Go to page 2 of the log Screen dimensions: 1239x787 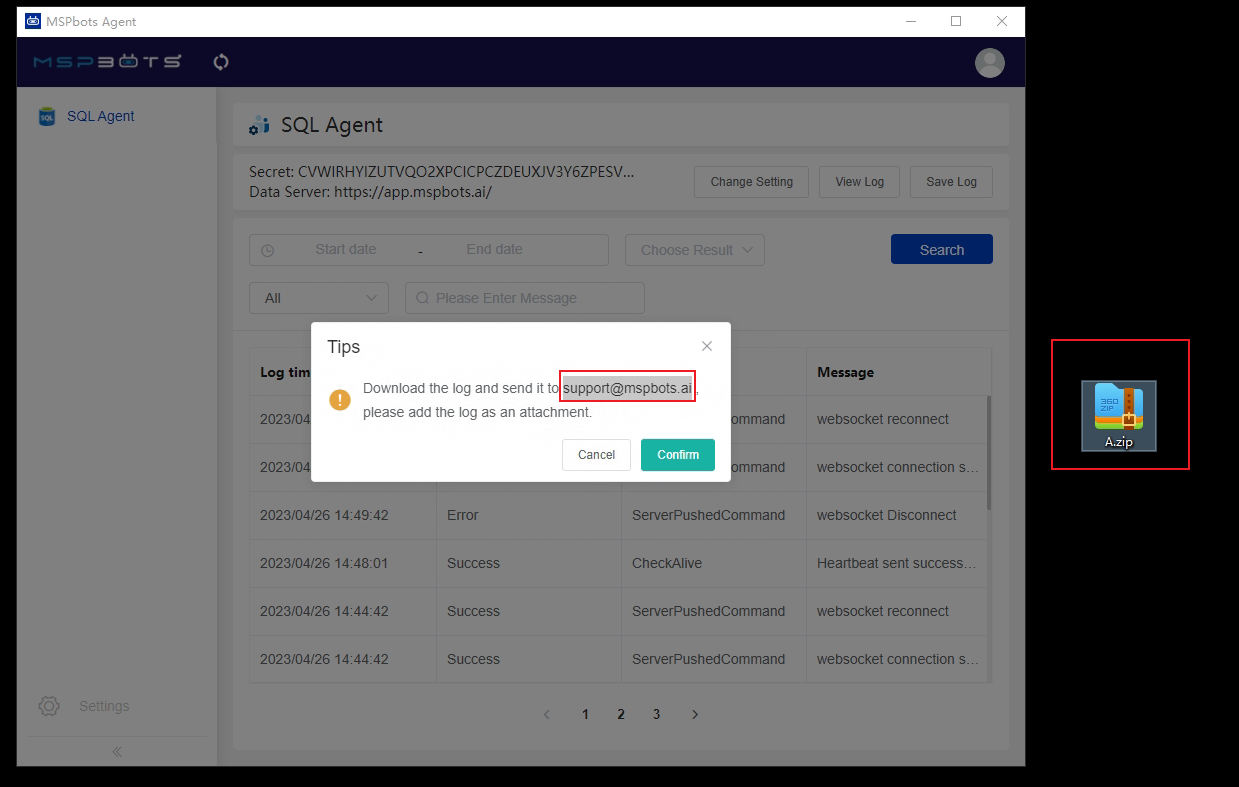[x=621, y=714]
